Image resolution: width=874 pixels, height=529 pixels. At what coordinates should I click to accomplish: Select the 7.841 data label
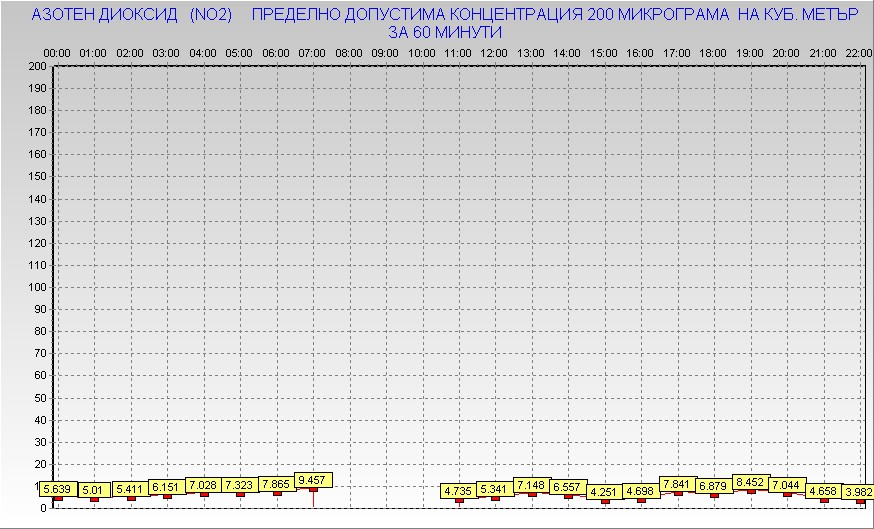677,484
